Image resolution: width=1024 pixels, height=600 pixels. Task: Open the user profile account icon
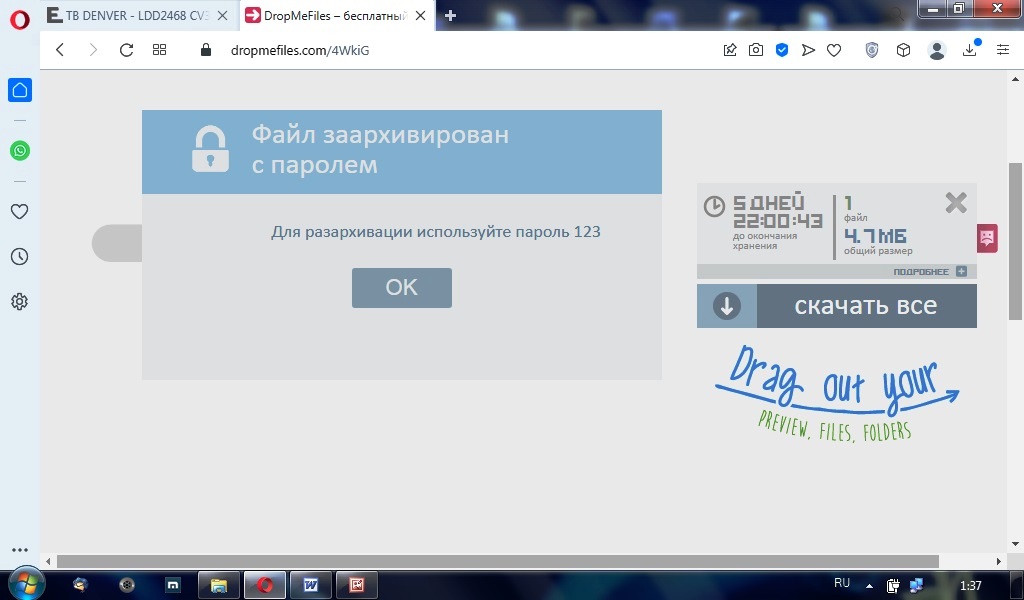(x=936, y=50)
